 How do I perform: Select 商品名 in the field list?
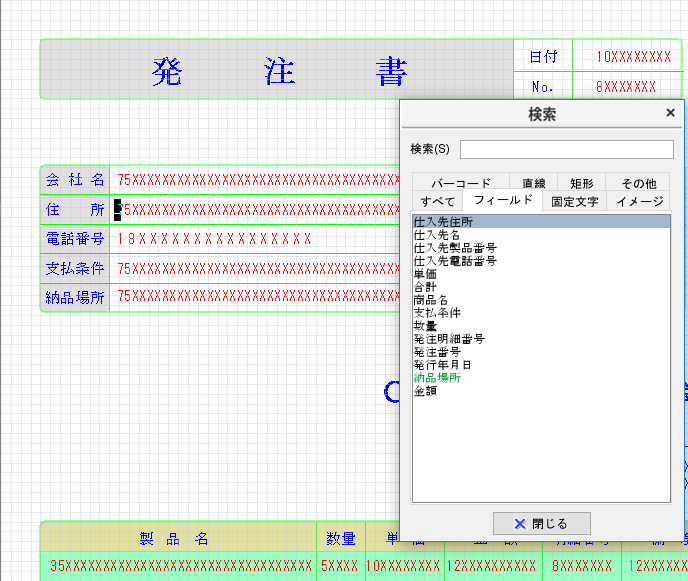tap(541, 300)
